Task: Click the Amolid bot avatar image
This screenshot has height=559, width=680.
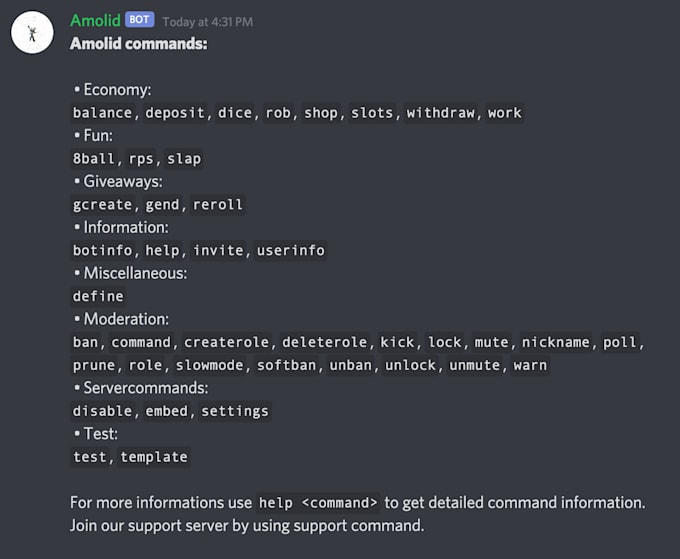Action: (32, 33)
